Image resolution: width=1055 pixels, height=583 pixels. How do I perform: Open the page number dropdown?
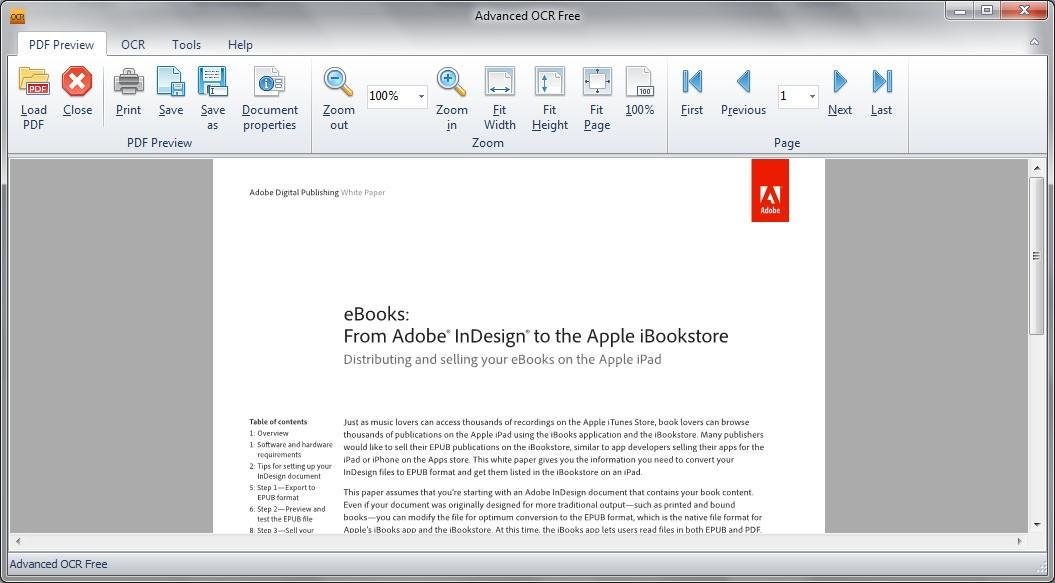[x=810, y=96]
